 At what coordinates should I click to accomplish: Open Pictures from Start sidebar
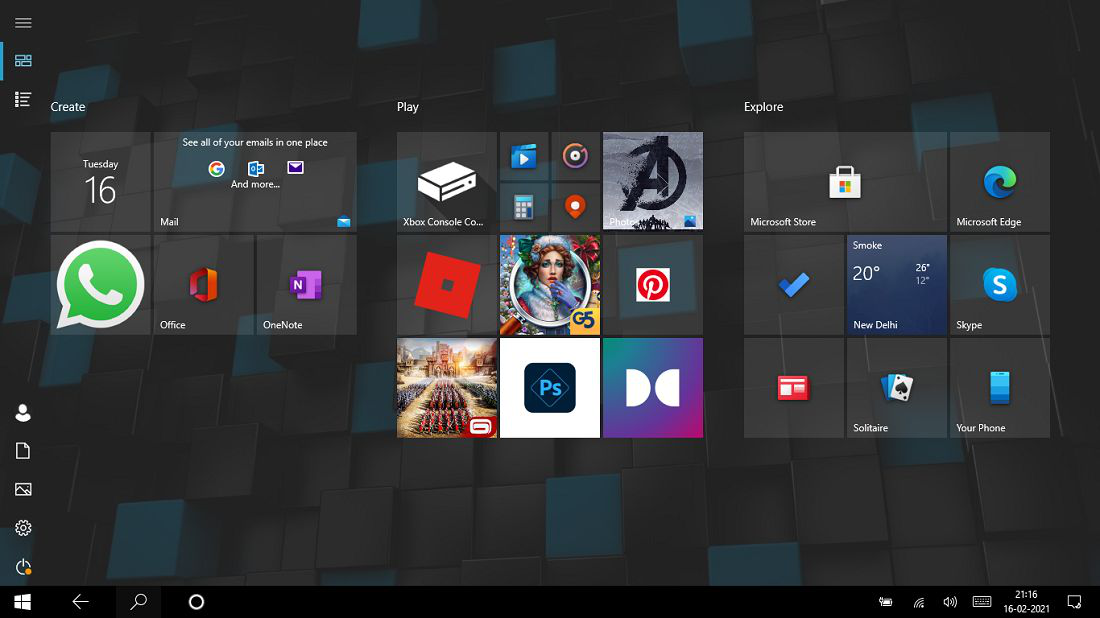click(23, 490)
